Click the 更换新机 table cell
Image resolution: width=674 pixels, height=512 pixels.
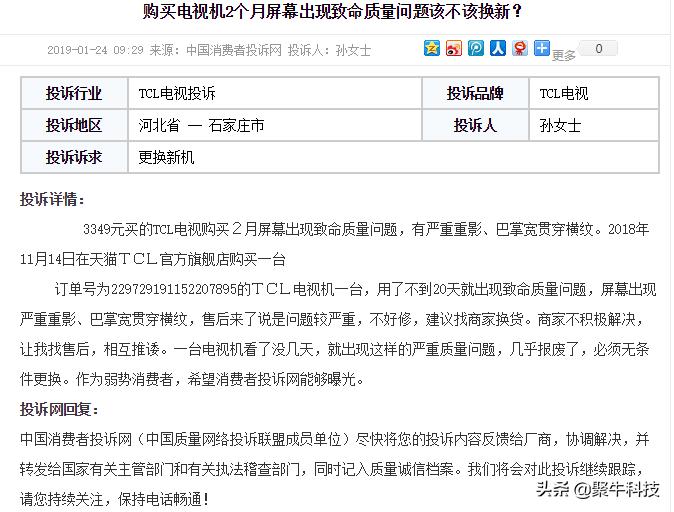click(393, 157)
